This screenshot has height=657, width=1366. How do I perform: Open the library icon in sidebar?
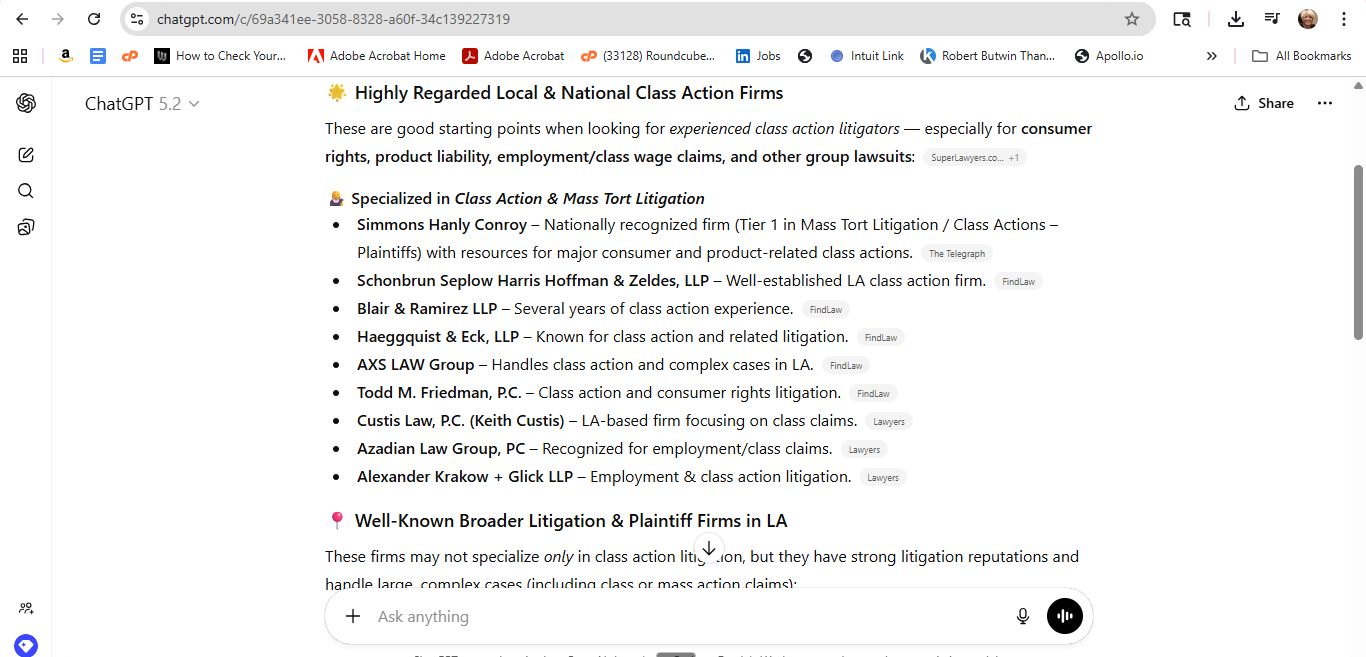[x=26, y=227]
